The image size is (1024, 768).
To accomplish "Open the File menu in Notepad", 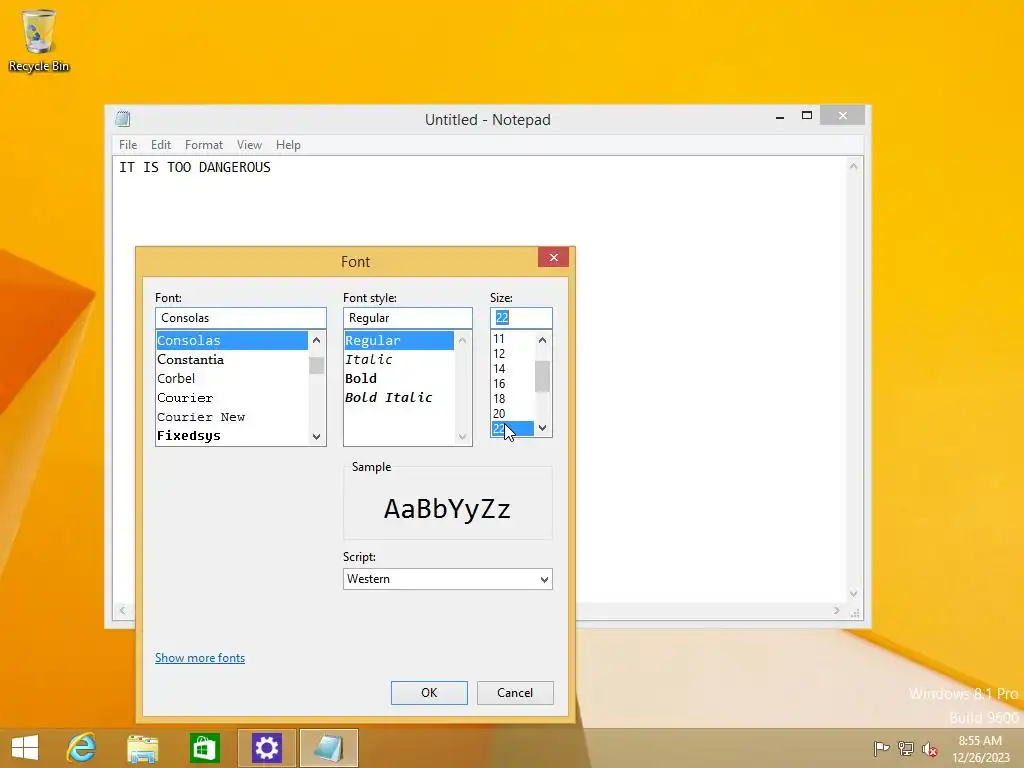I will point(128,145).
